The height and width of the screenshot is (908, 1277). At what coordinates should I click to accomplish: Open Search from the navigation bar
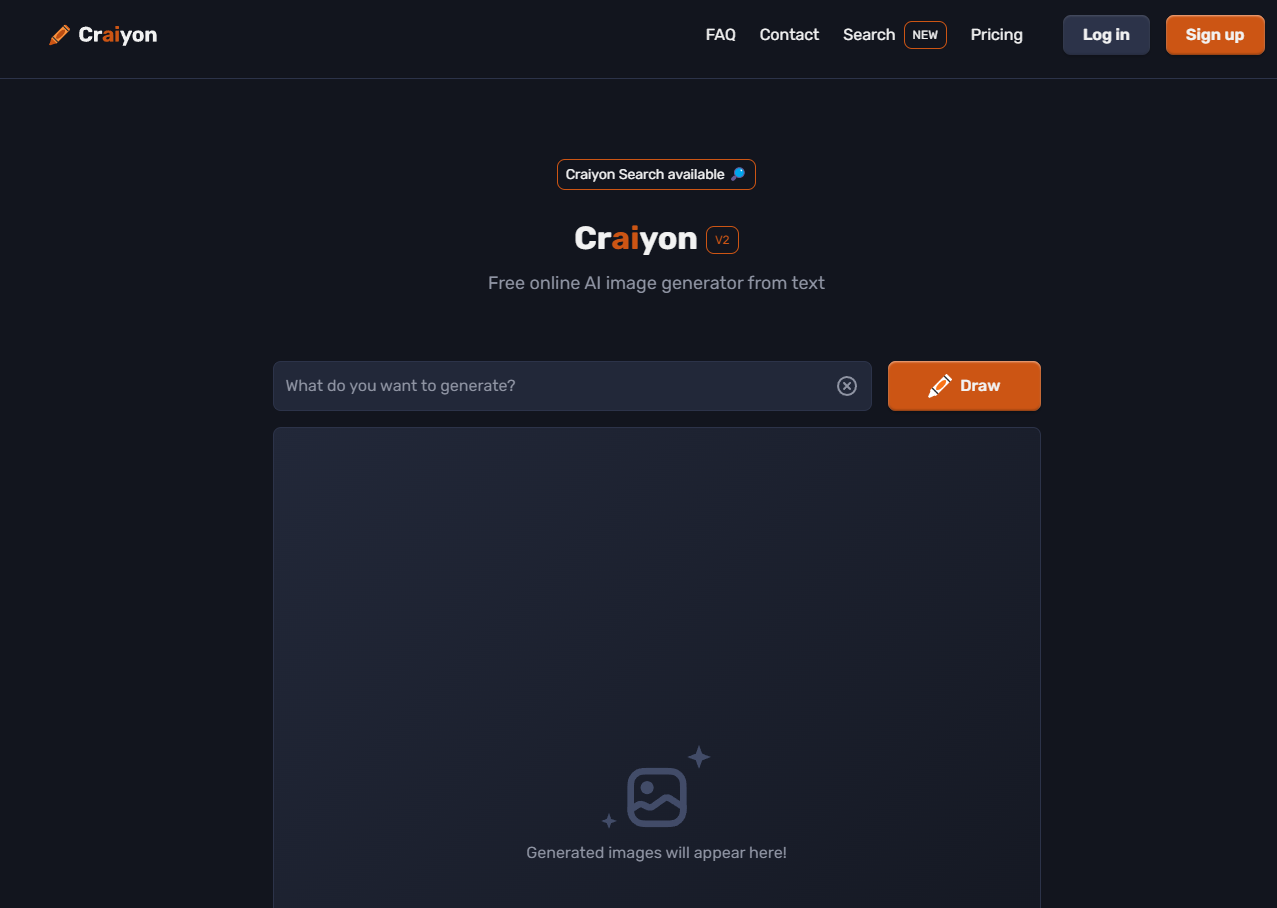[868, 35]
